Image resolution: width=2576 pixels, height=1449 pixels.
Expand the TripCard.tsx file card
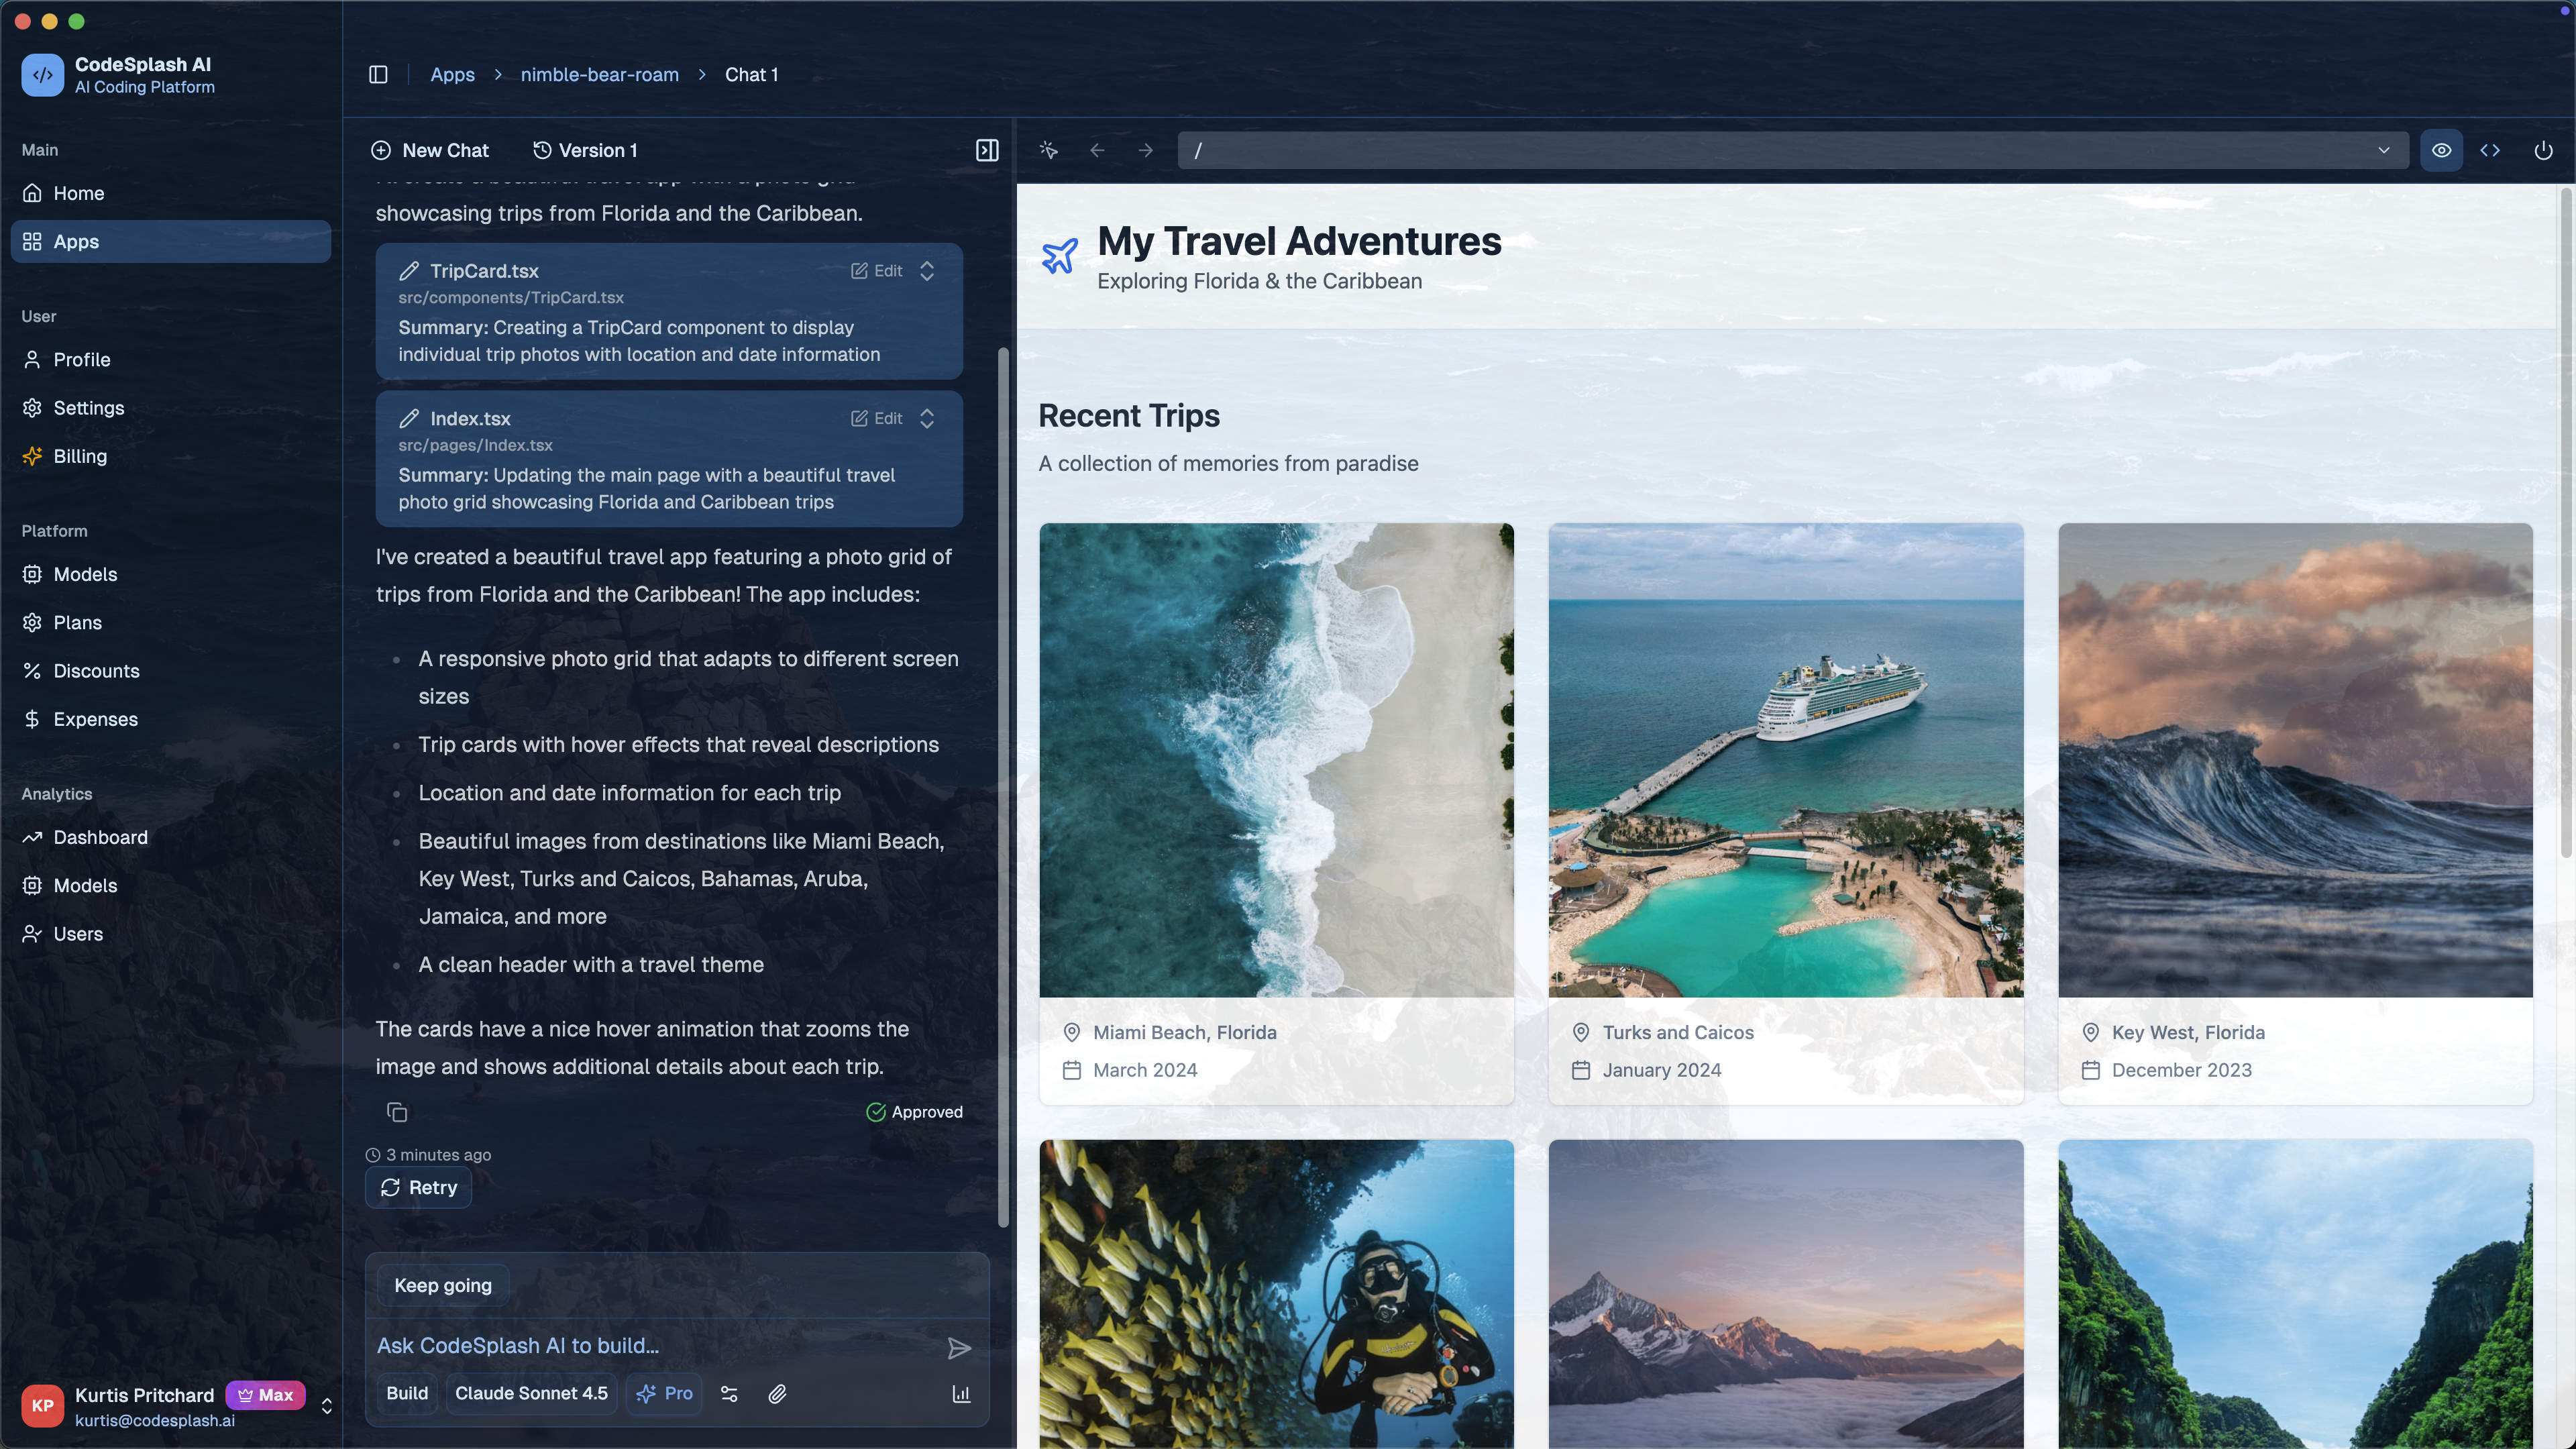[x=927, y=271]
